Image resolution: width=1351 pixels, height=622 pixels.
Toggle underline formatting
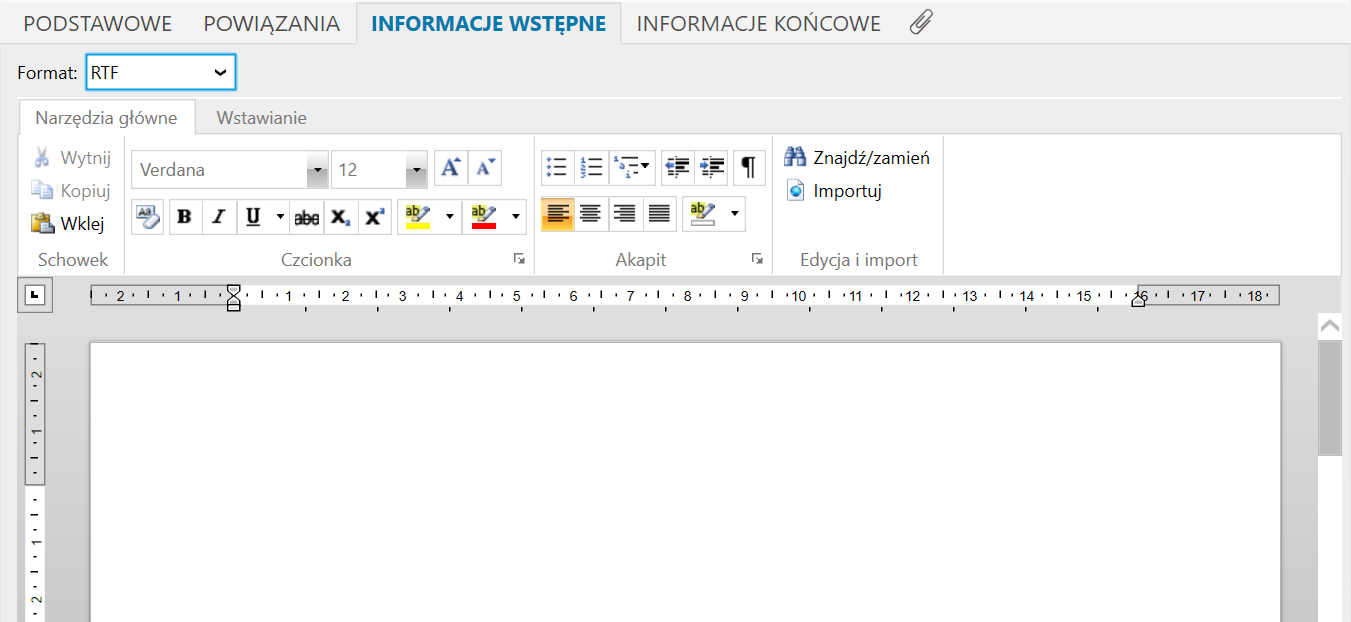[x=253, y=217]
